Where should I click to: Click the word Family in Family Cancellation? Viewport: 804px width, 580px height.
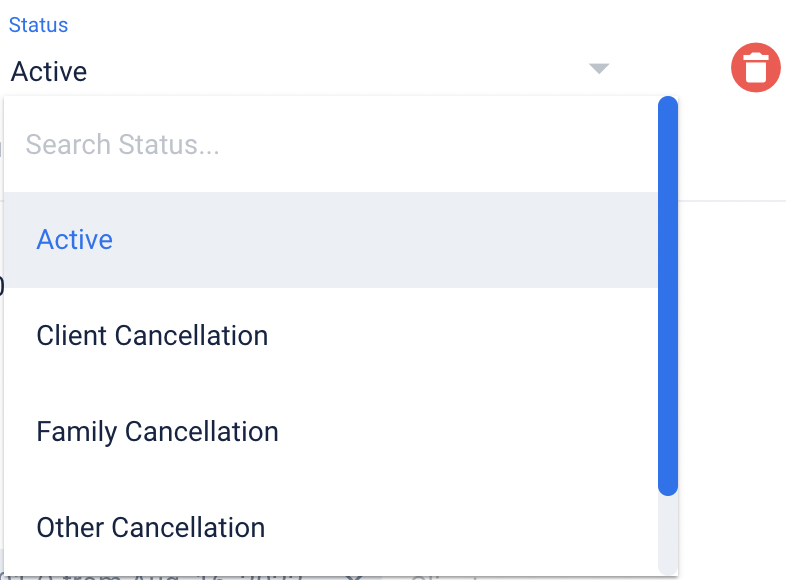(77, 432)
